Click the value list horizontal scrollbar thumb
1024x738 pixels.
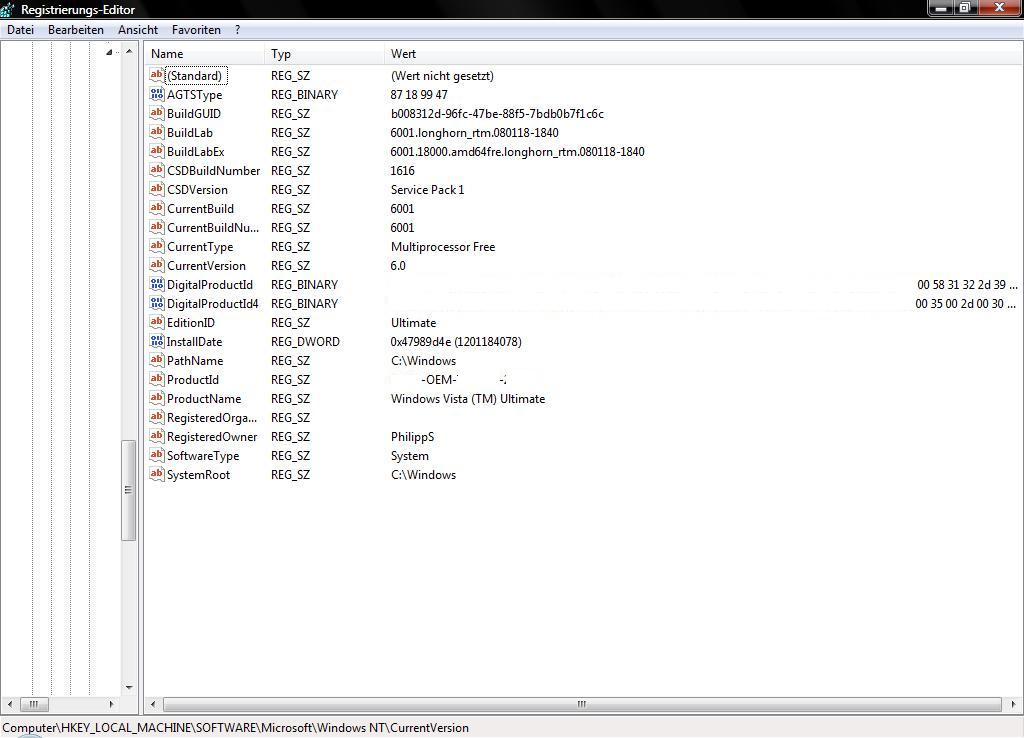[x=582, y=704]
